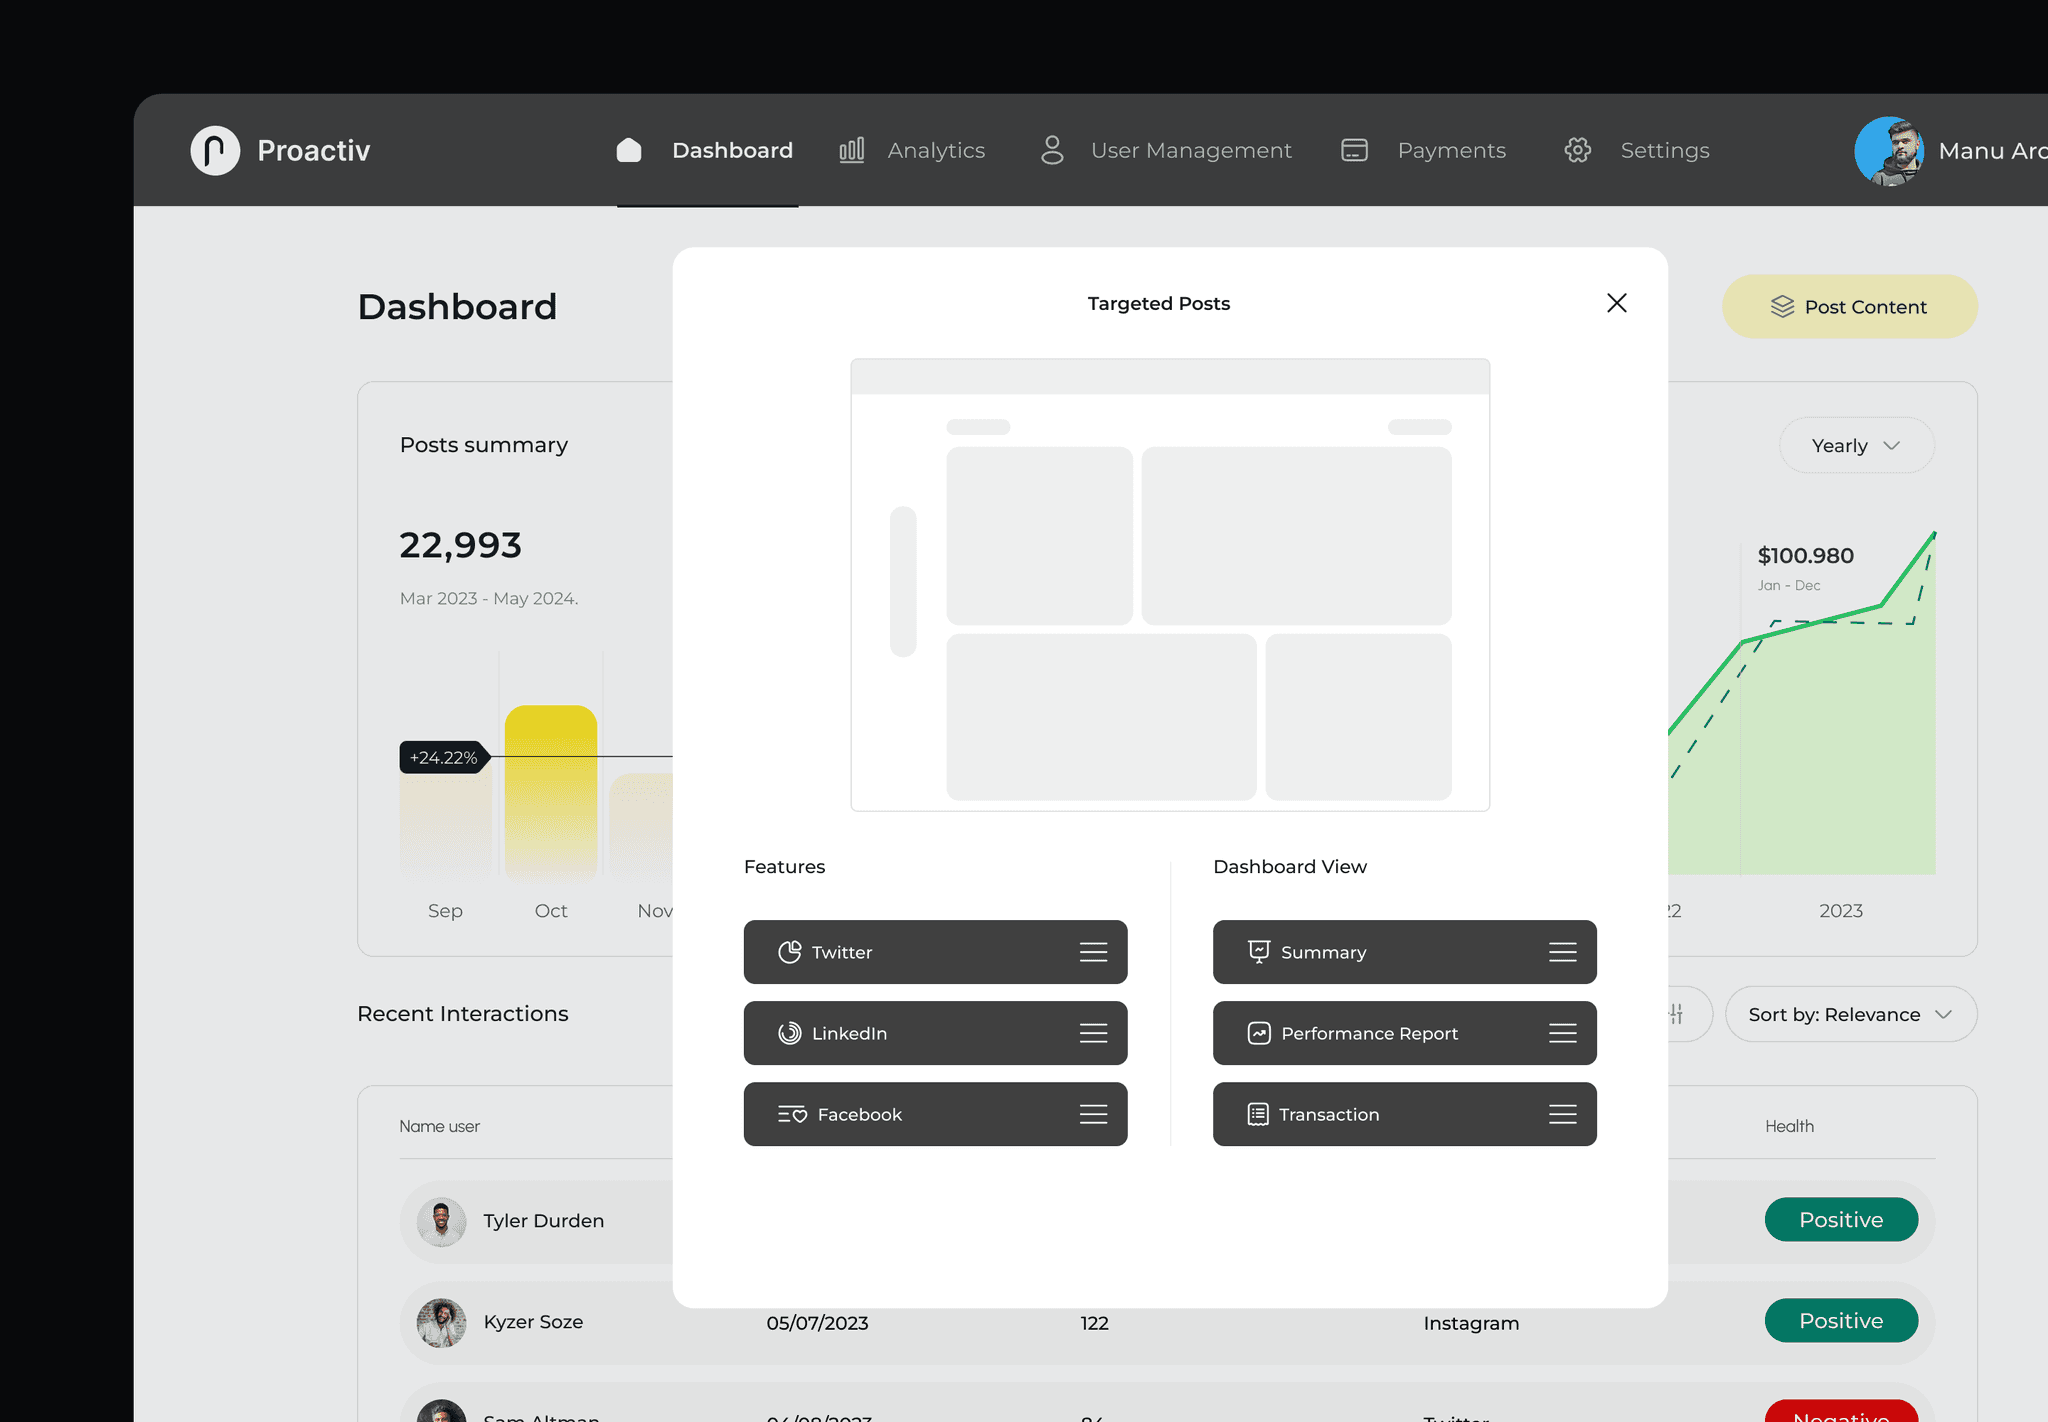Open the Yearly time range dropdown
This screenshot has height=1422, width=2048.
coord(1855,445)
